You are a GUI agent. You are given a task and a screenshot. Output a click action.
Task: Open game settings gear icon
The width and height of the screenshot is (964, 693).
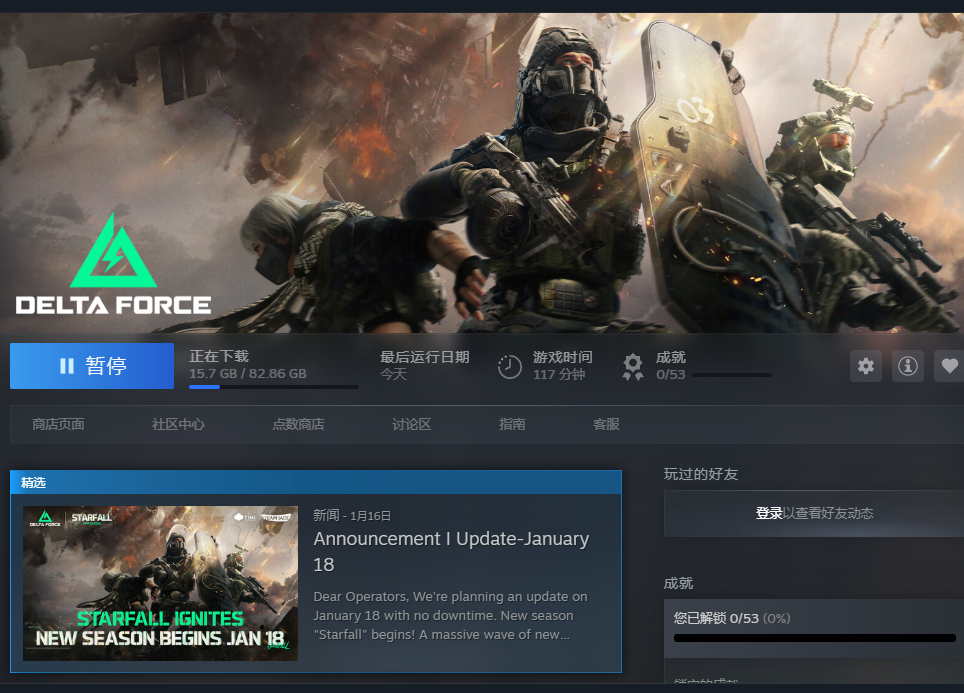tap(866, 366)
